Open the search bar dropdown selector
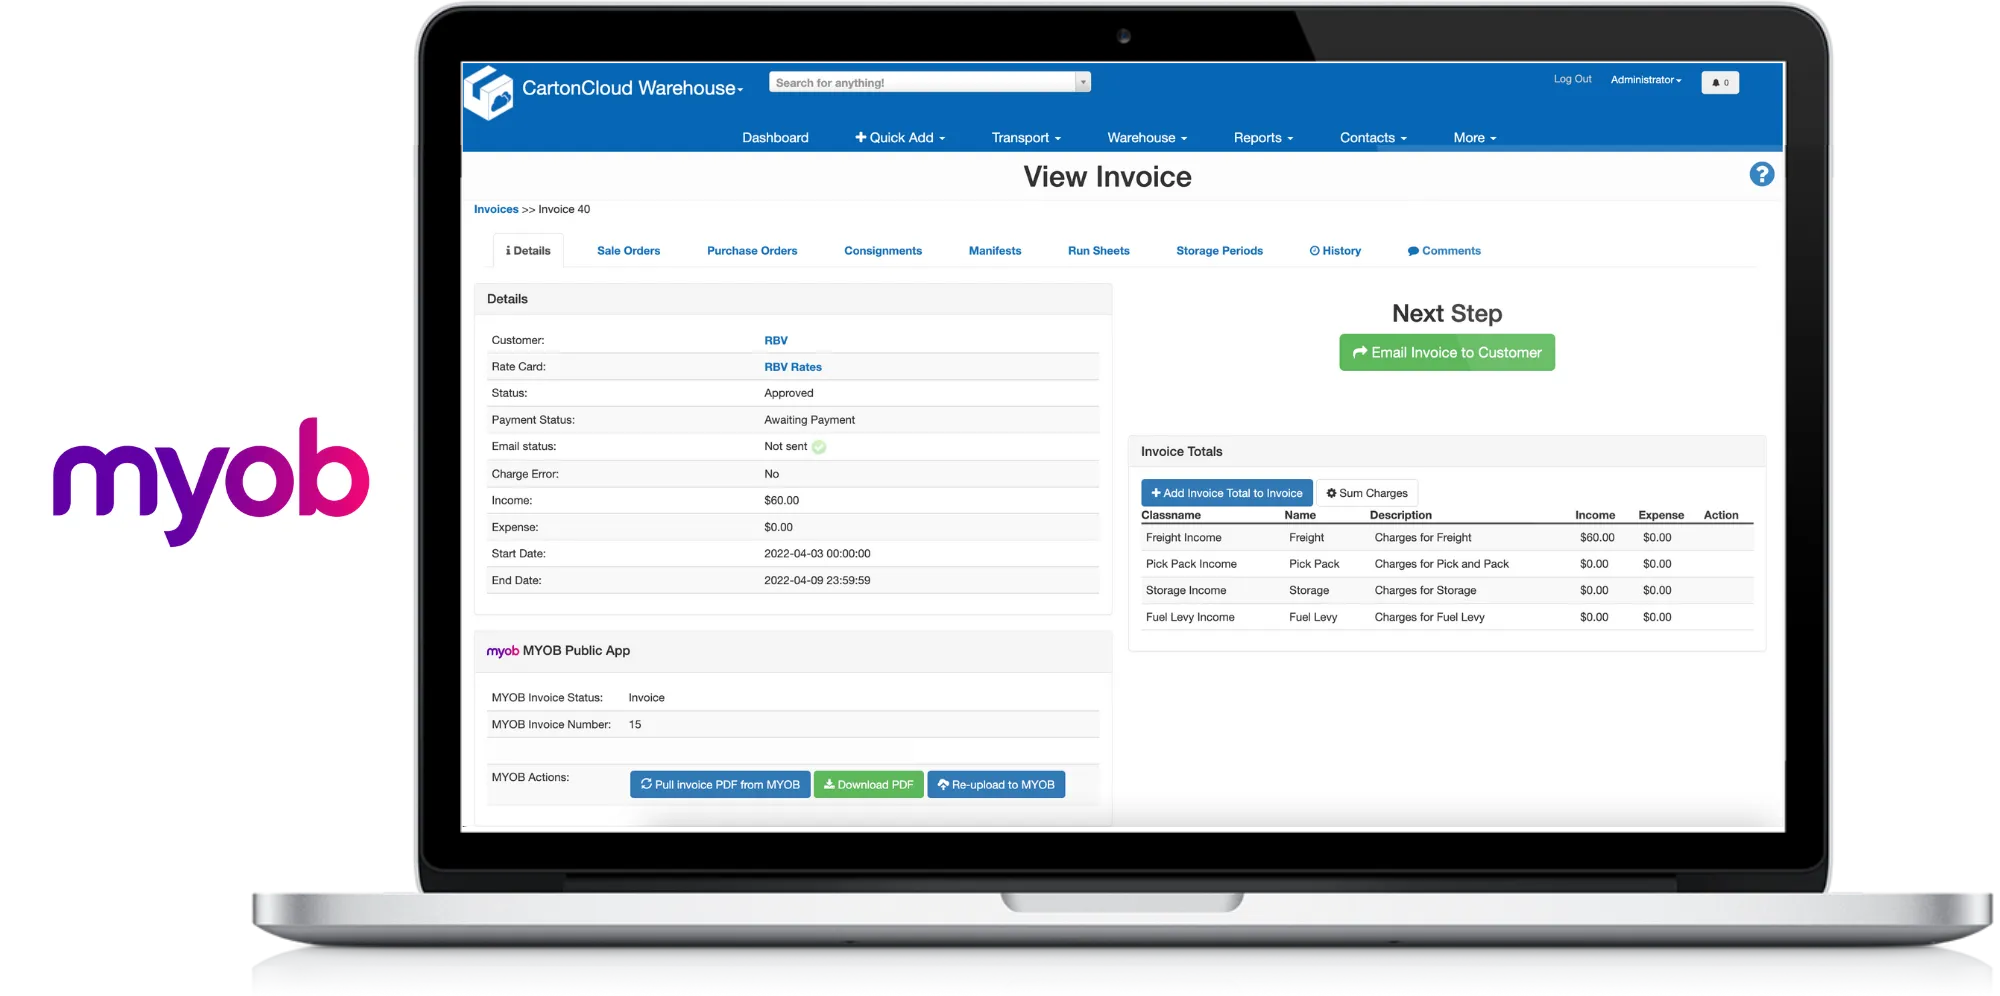This screenshot has height=996, width=2000. [1081, 81]
